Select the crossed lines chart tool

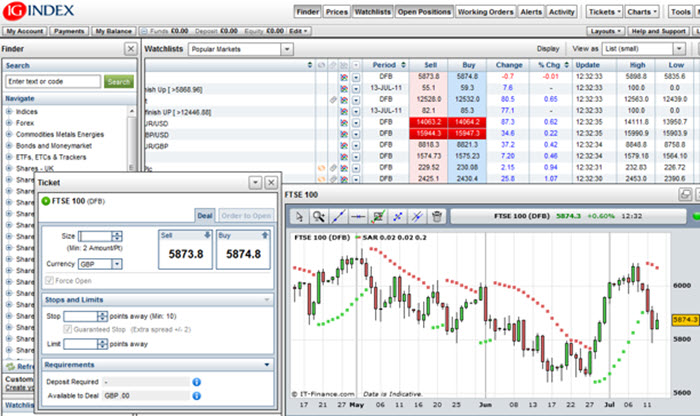click(417, 216)
